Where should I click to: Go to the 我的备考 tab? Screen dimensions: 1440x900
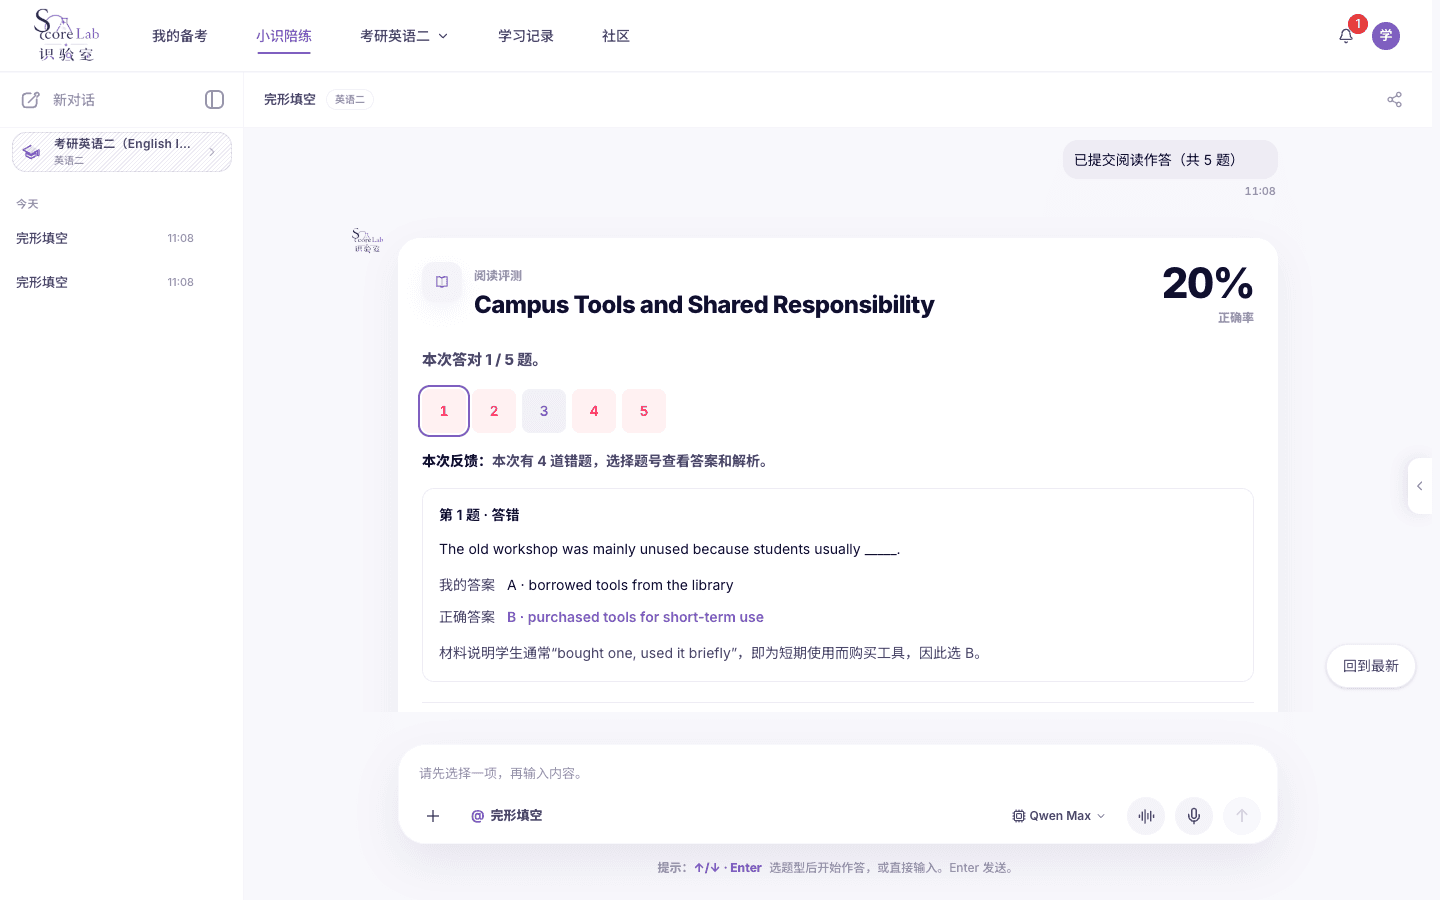coord(180,36)
